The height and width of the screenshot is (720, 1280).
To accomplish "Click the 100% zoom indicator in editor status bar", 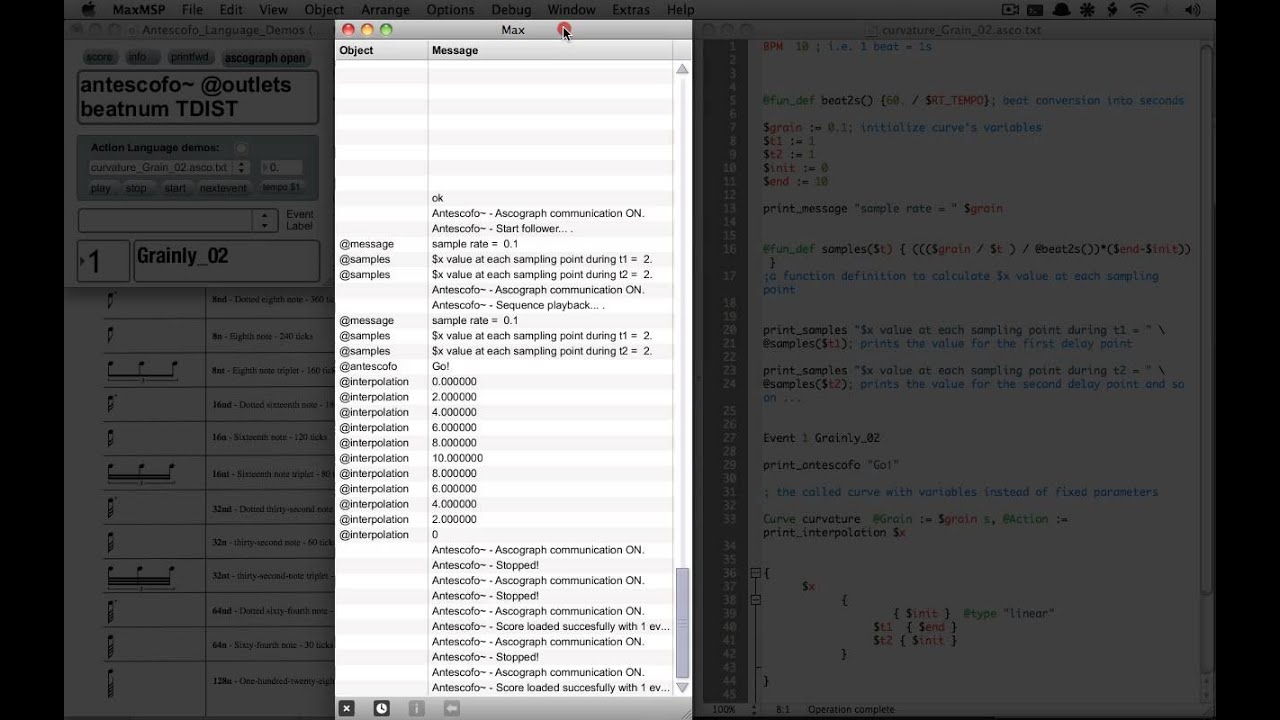I will click(x=723, y=709).
